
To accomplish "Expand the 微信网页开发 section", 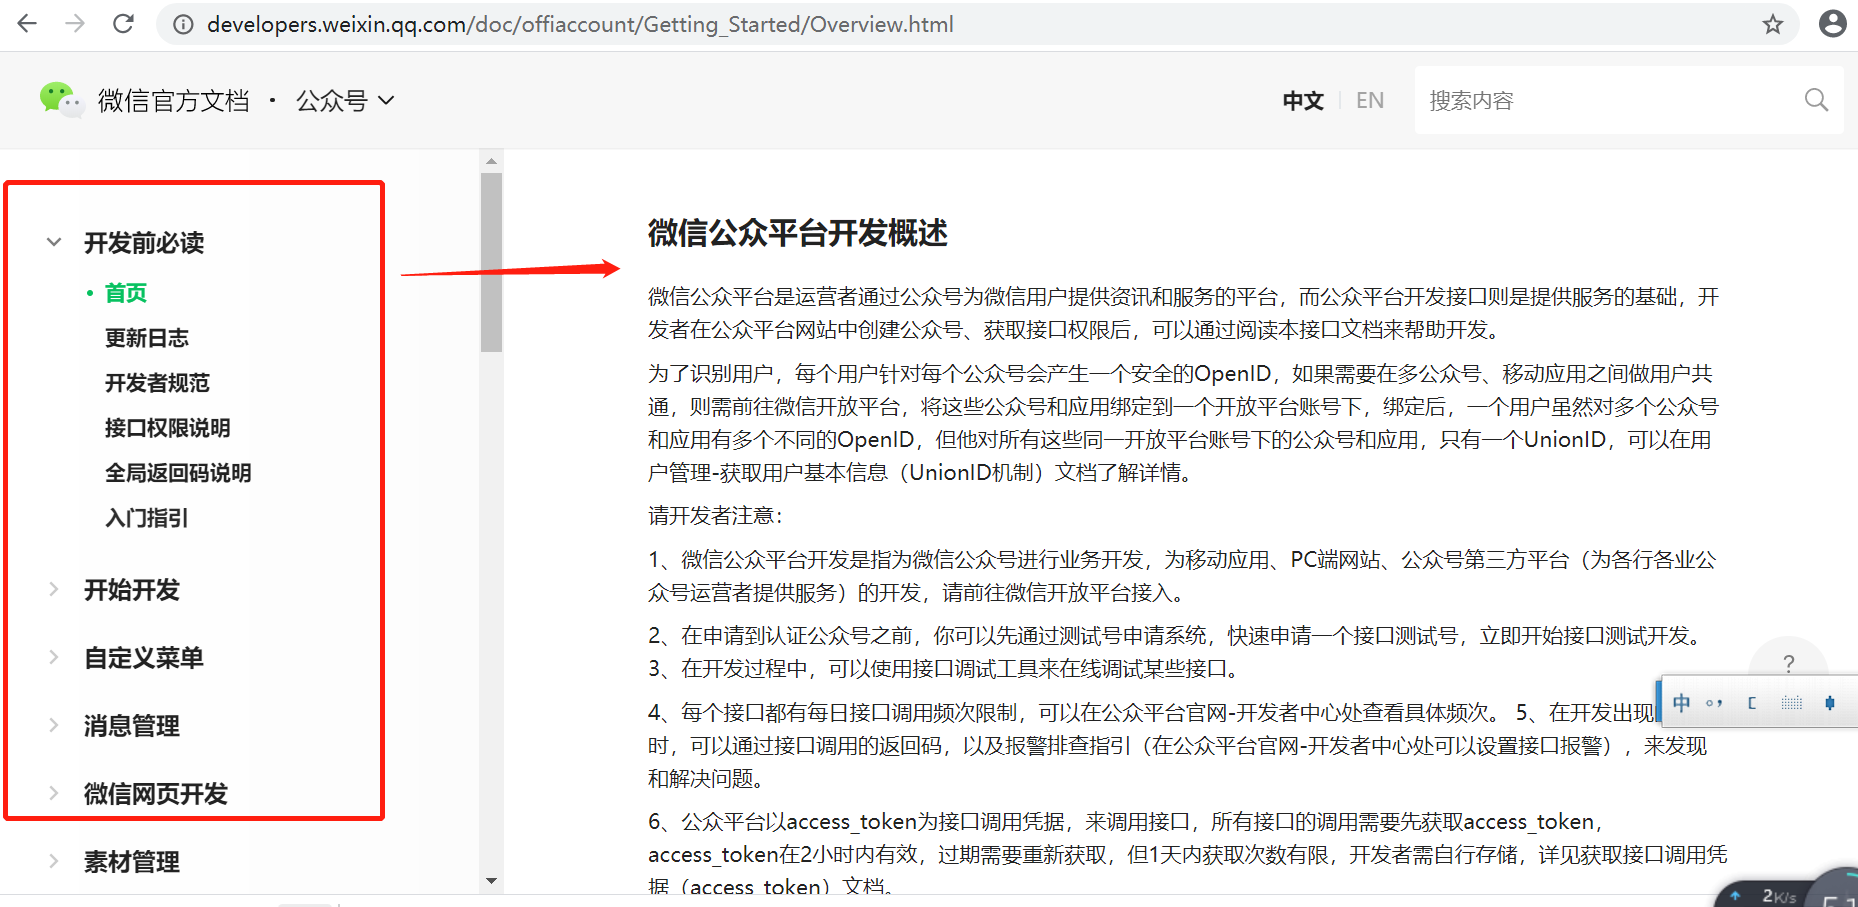I will tap(155, 794).
